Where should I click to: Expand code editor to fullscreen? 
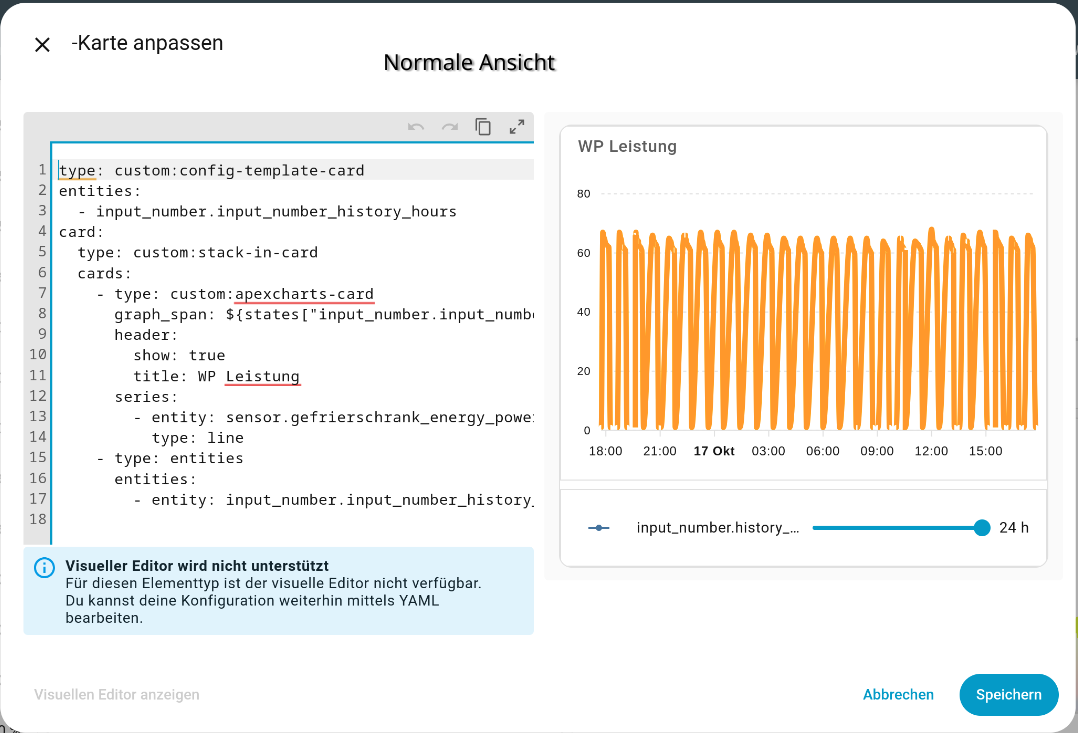point(517,127)
